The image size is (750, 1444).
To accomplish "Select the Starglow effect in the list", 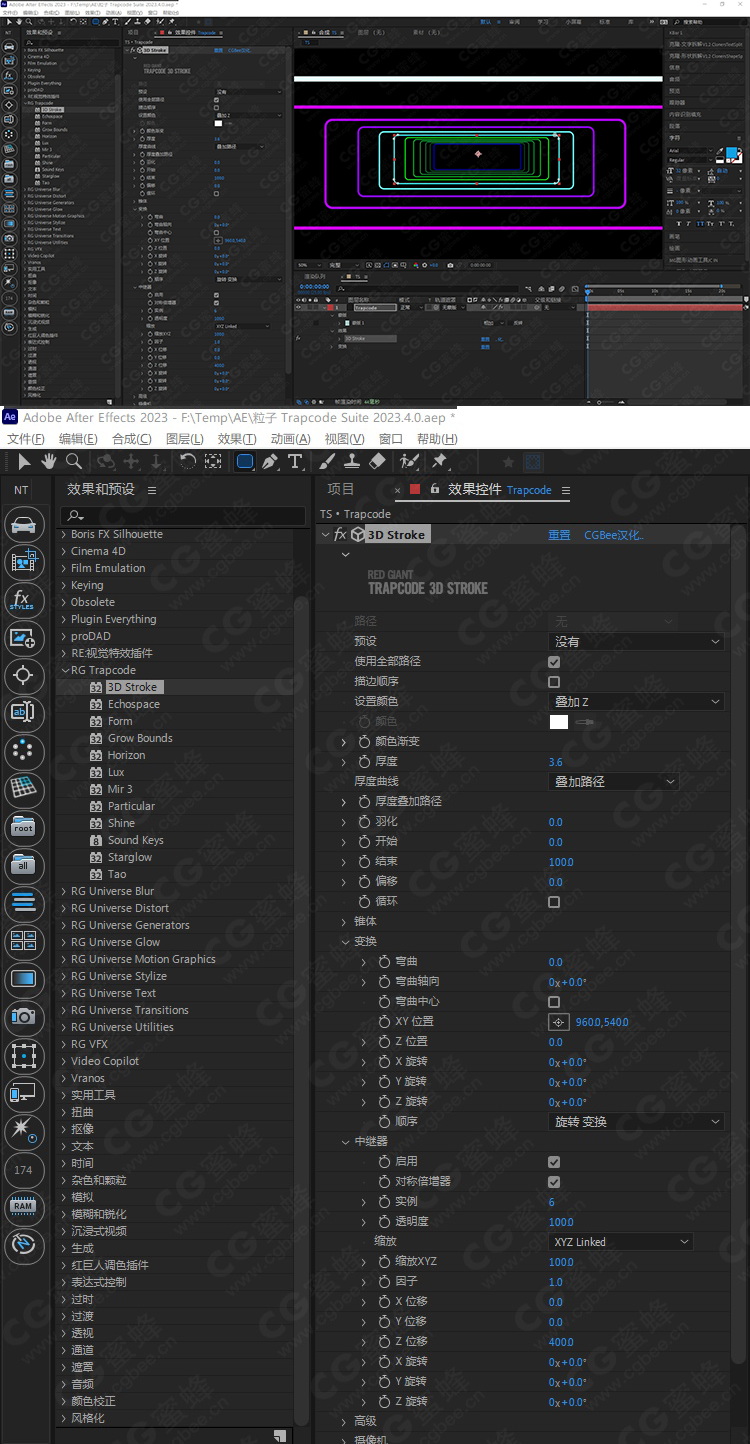I will click(x=130, y=857).
